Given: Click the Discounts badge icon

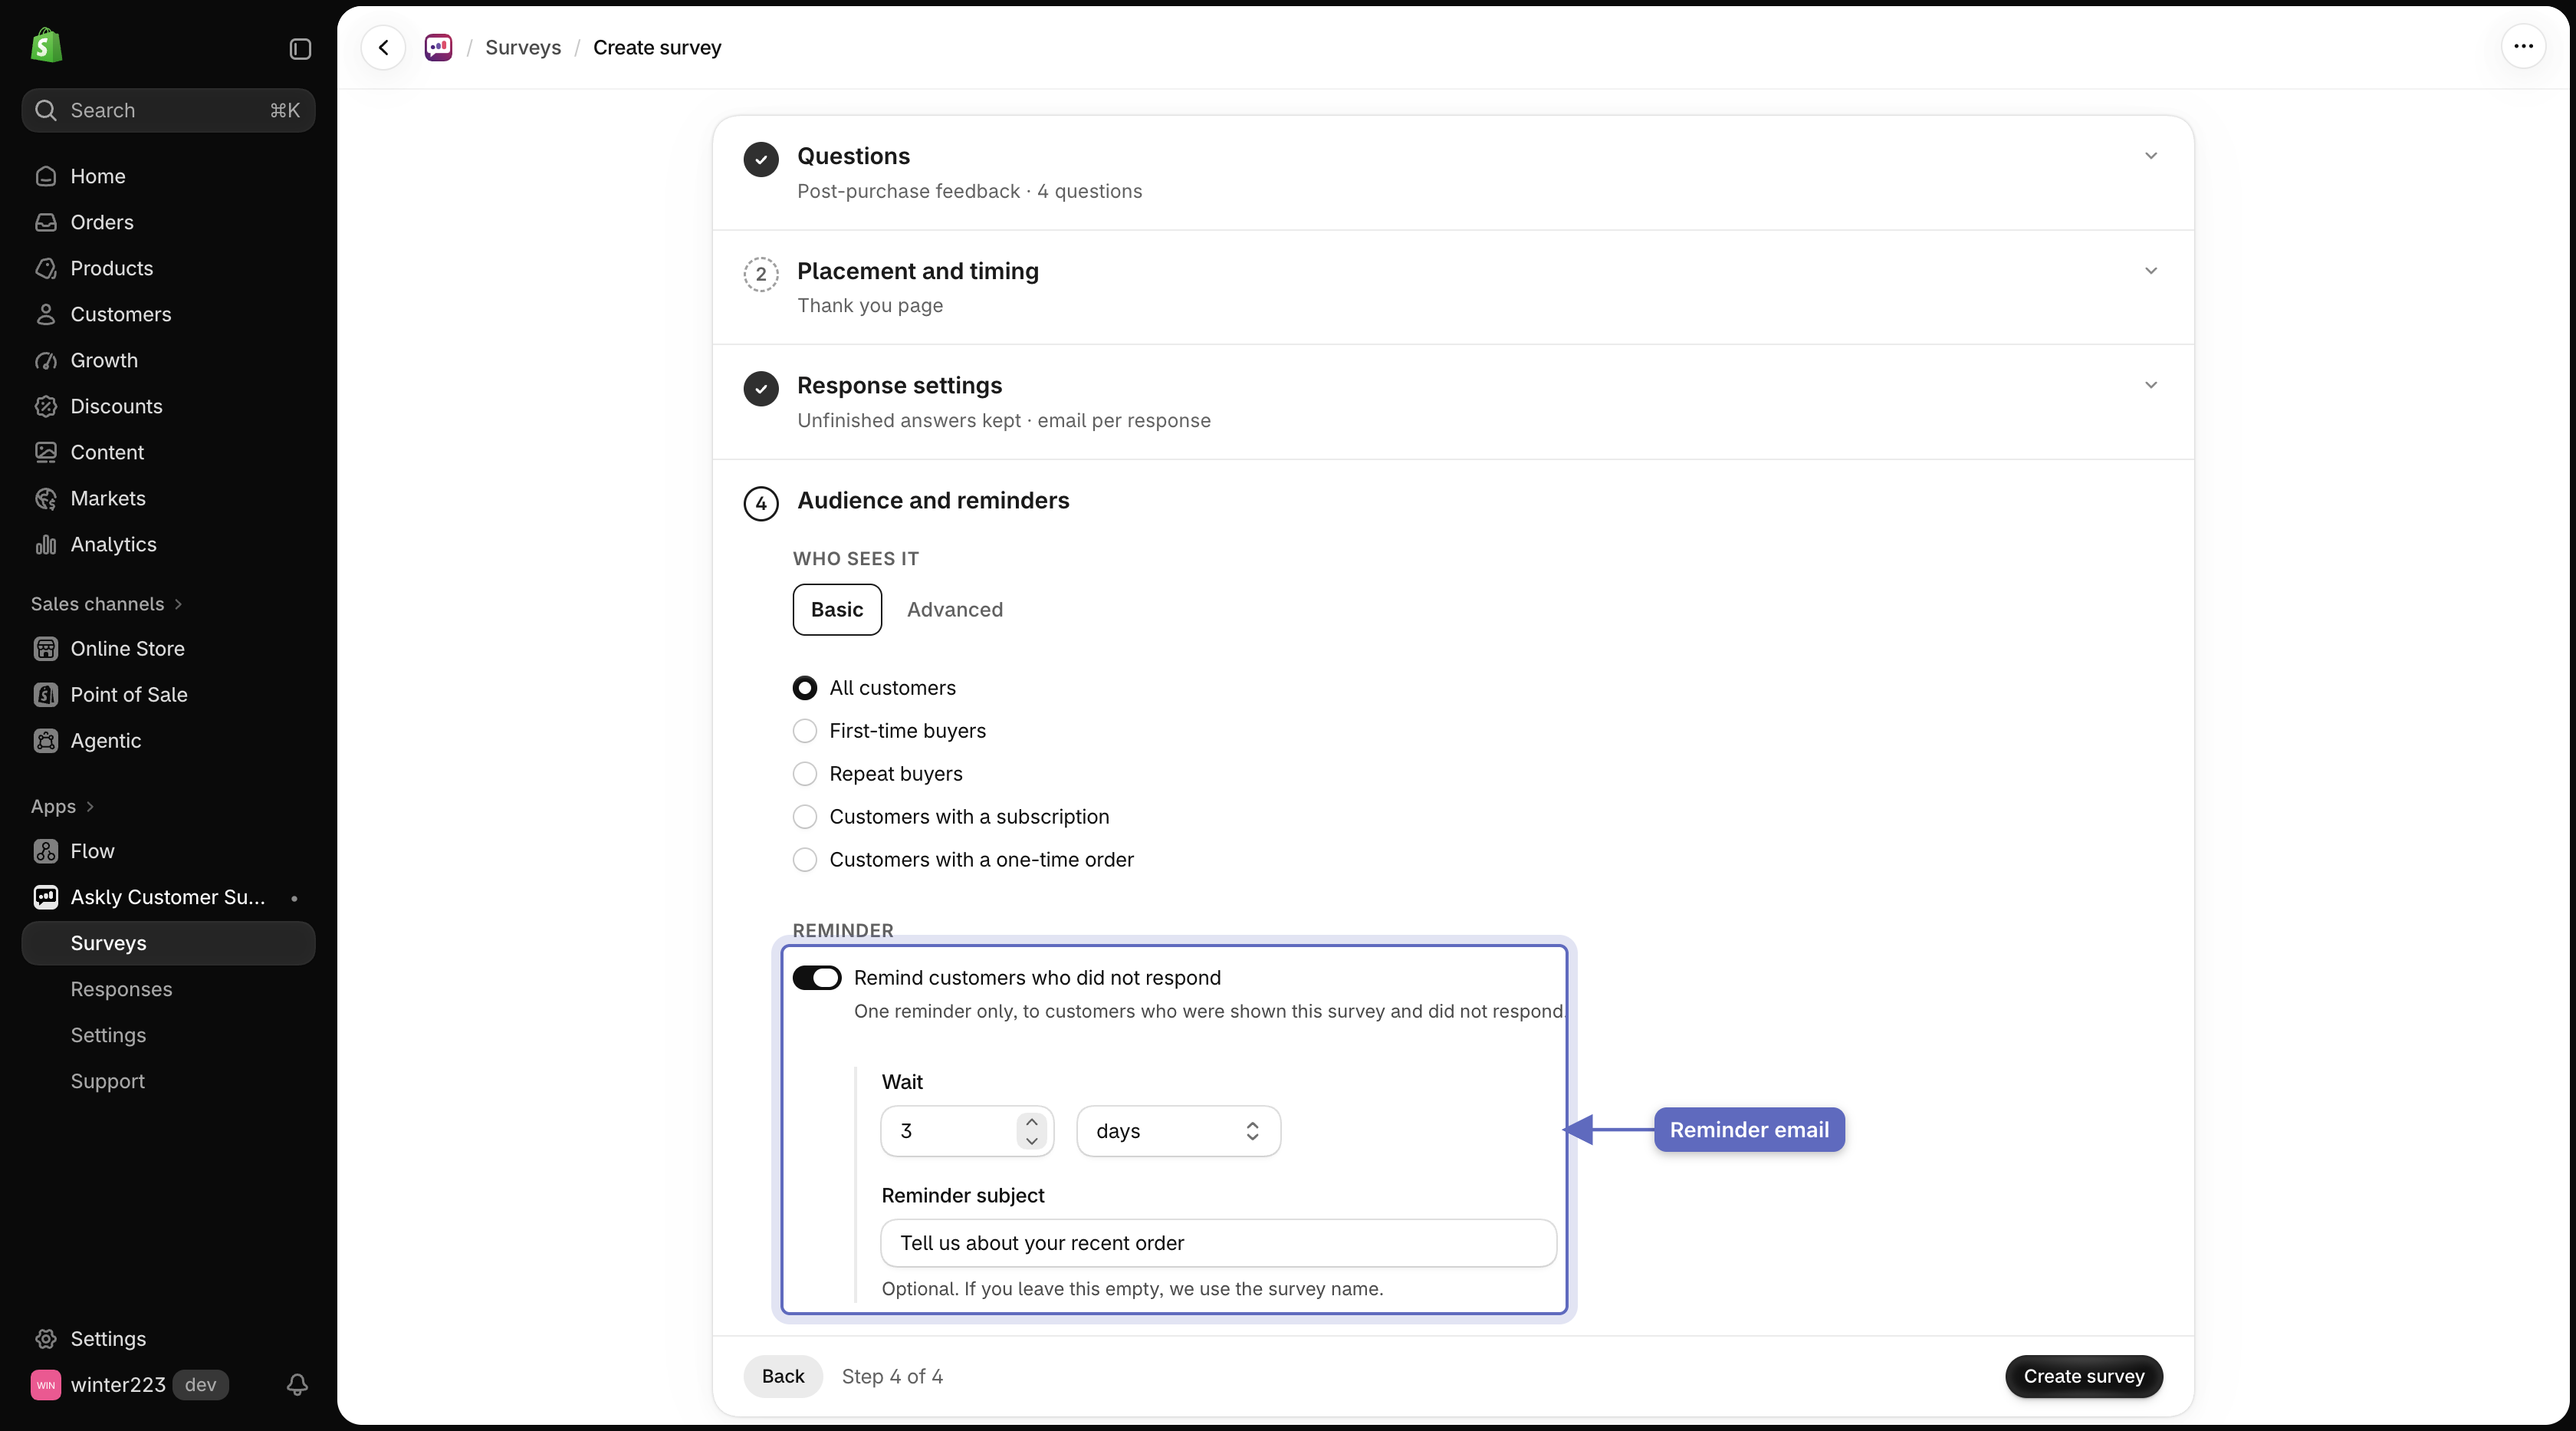Looking at the screenshot, I should coord(46,406).
